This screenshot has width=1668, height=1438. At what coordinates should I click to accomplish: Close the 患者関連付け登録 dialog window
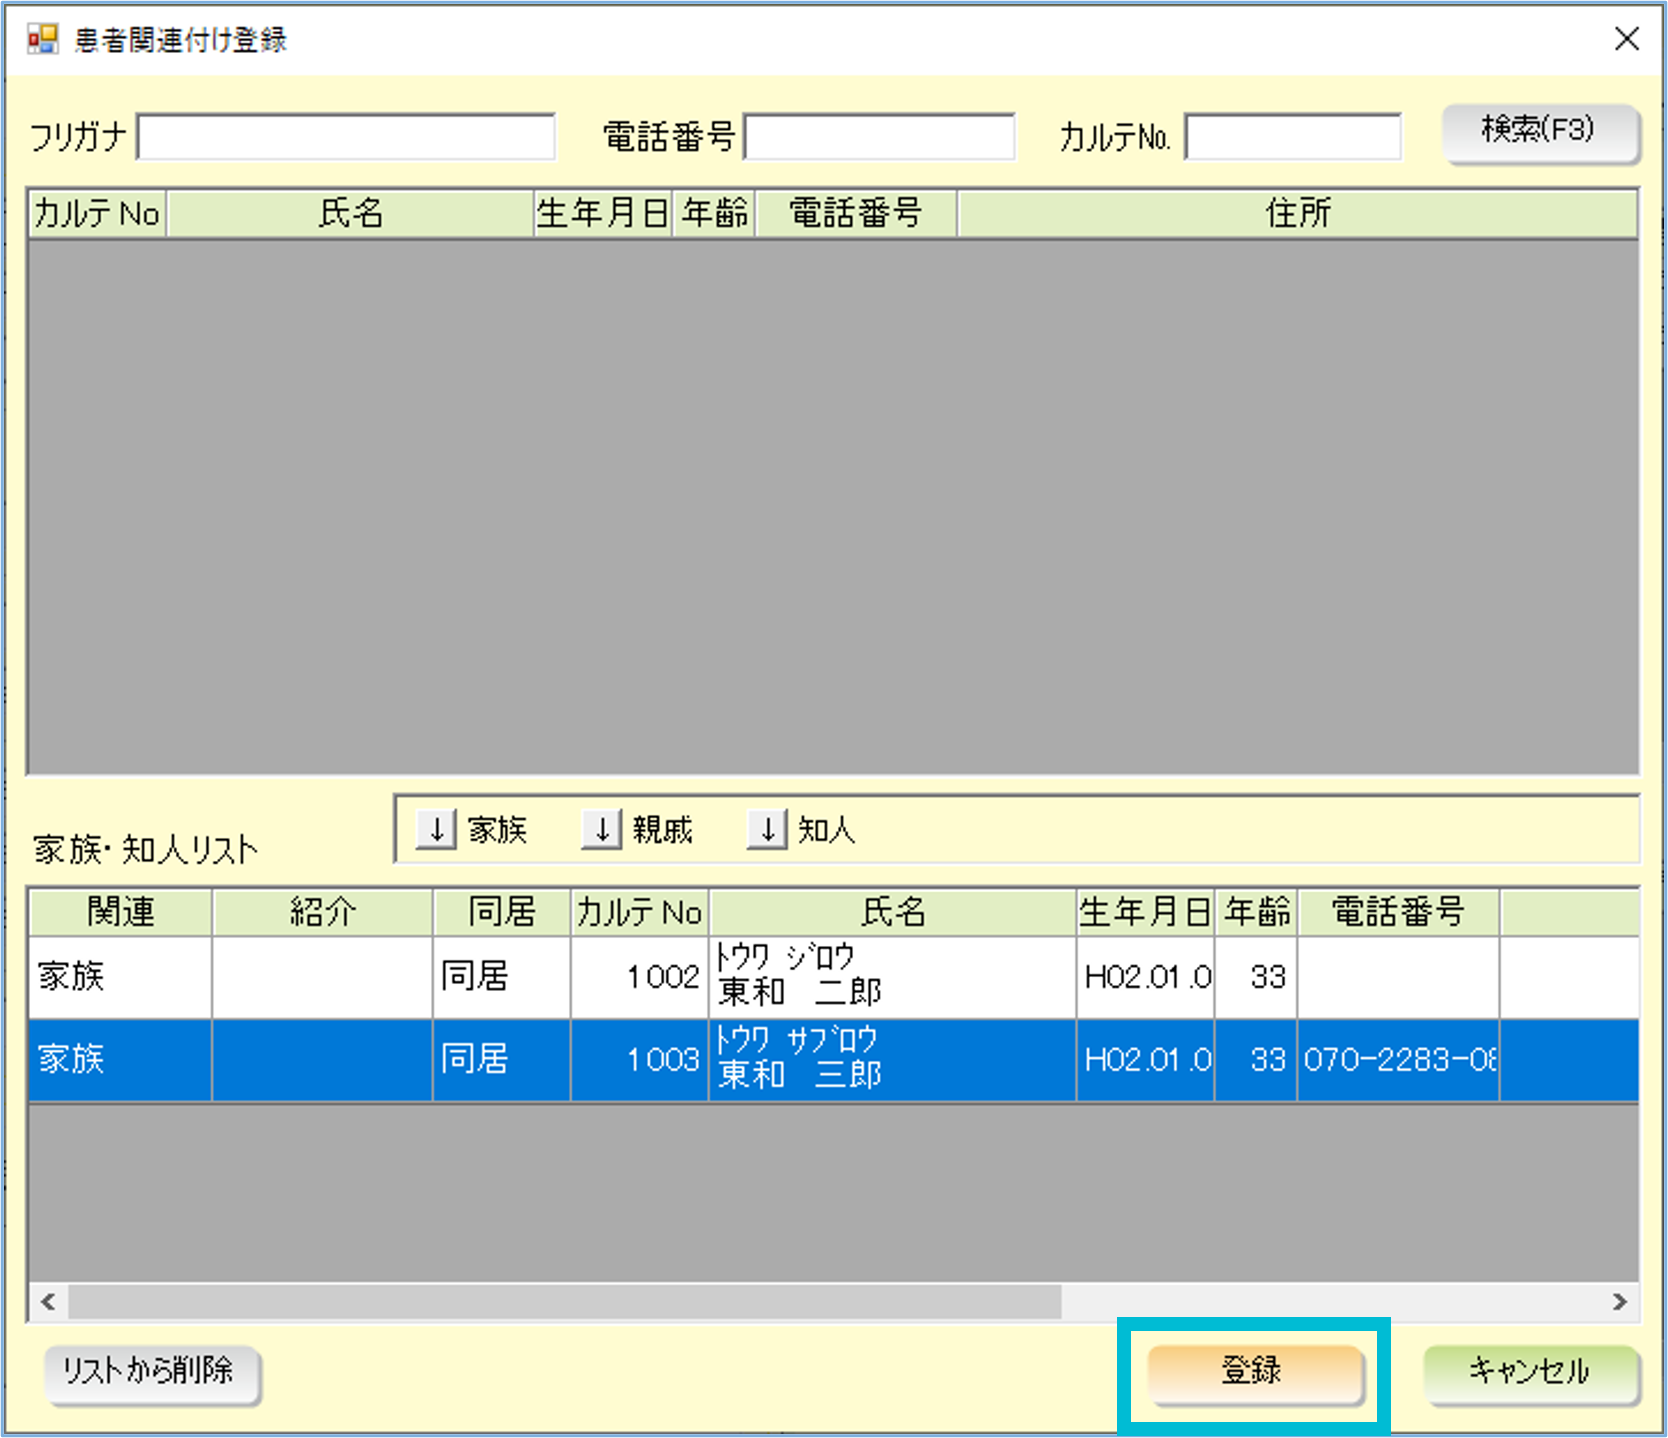tap(1627, 39)
